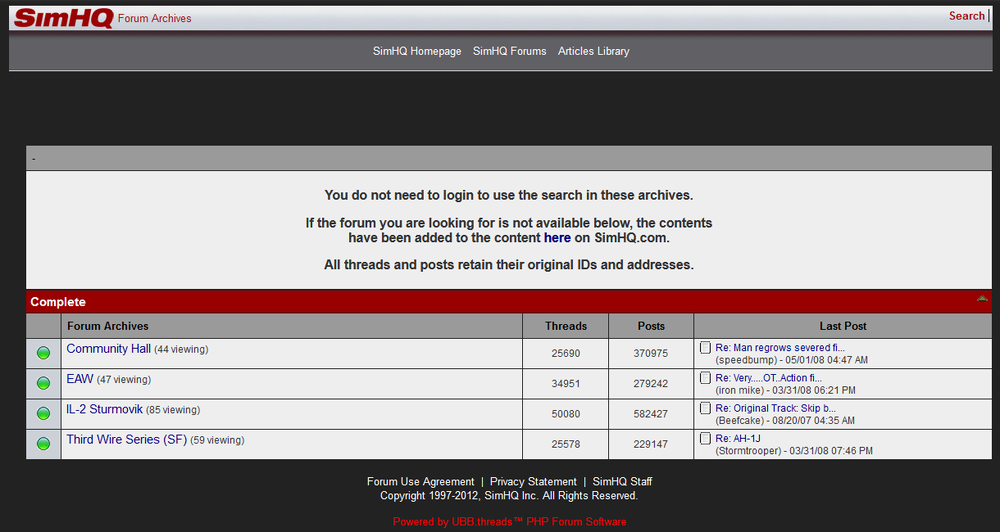Click post icon next to Man regrows severed
The image size is (1000, 532).
706,348
